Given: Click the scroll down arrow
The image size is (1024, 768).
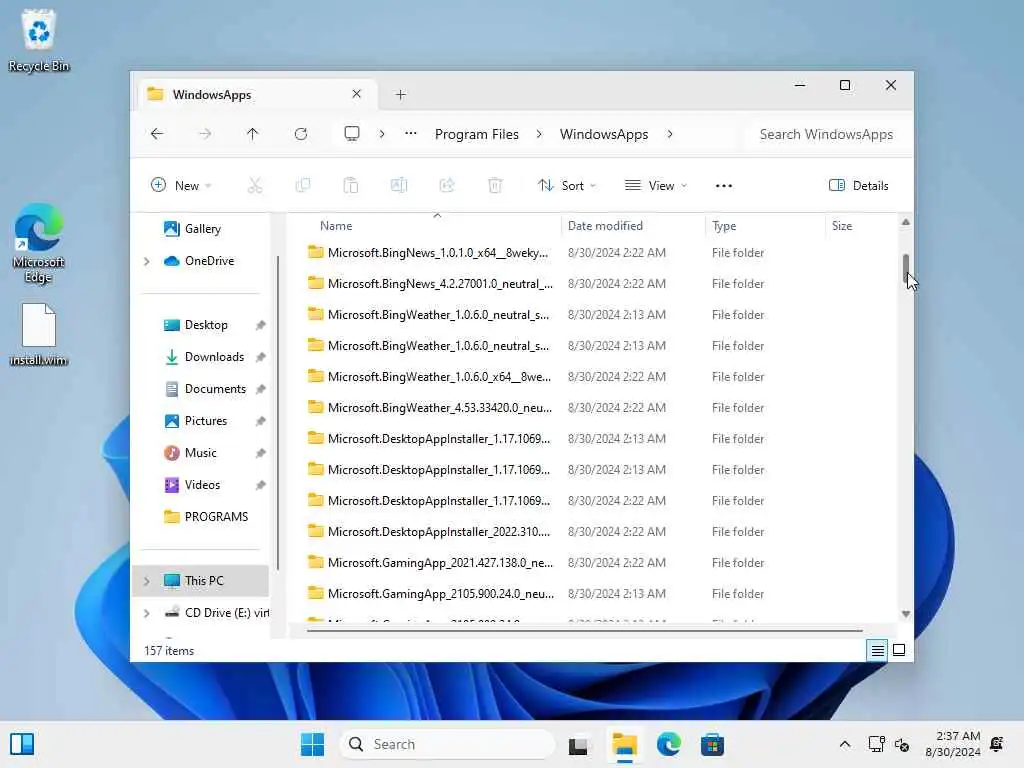Looking at the screenshot, I should [906, 614].
